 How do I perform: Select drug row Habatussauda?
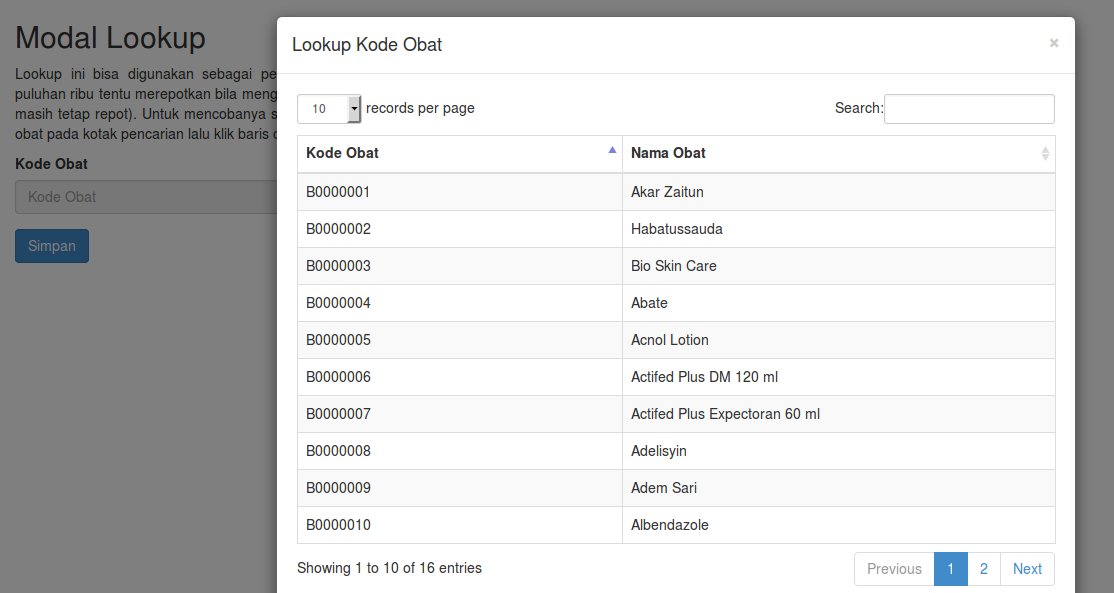[676, 228]
